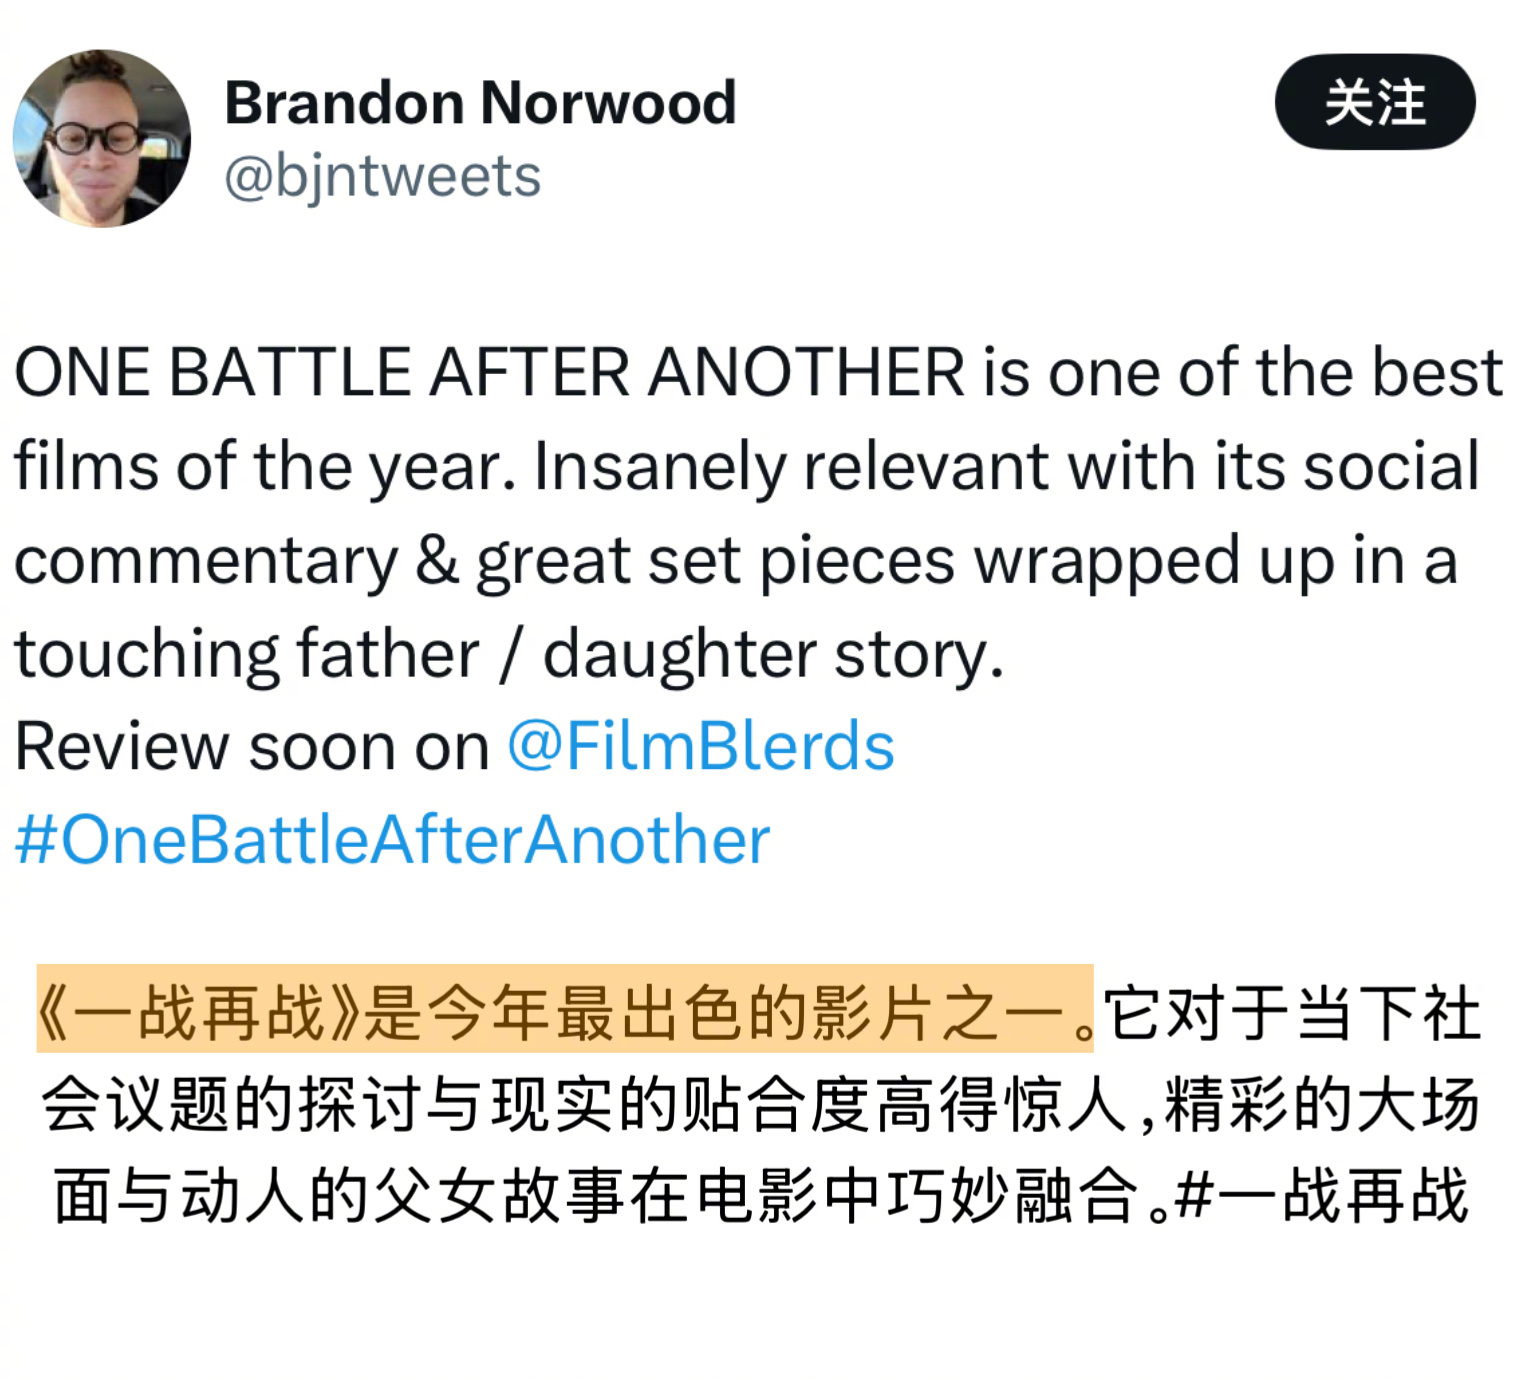Open the @bjntweets handle
The width and height of the screenshot is (1521, 1379).
382,177
